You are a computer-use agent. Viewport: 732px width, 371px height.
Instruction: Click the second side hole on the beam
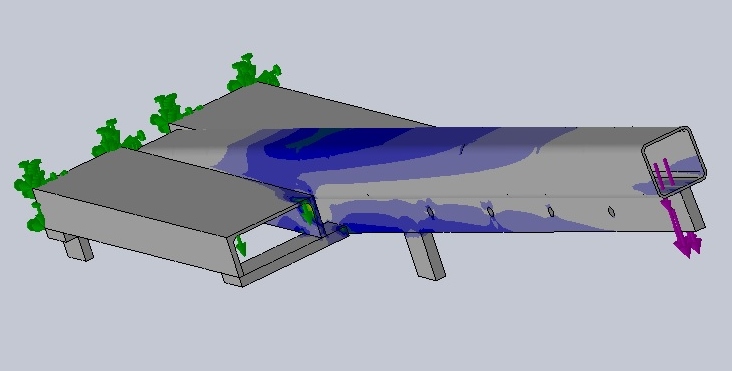tap(491, 212)
